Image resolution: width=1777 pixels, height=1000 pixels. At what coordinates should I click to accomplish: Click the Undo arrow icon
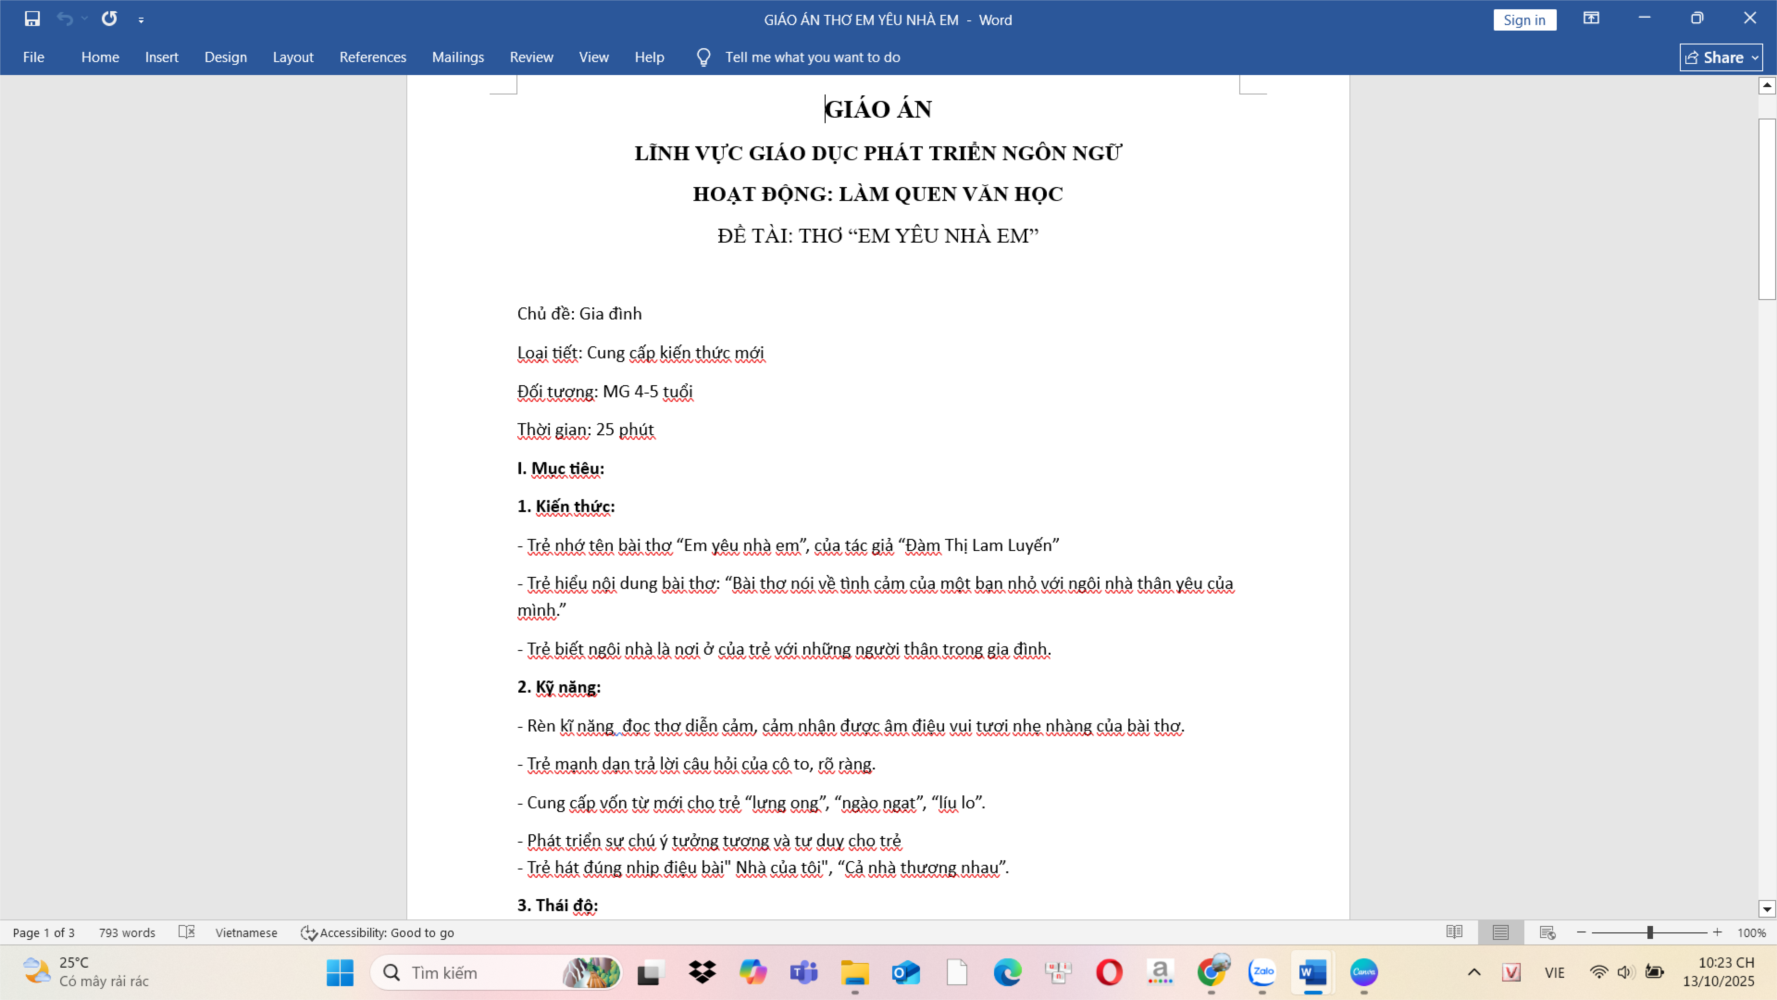(64, 19)
